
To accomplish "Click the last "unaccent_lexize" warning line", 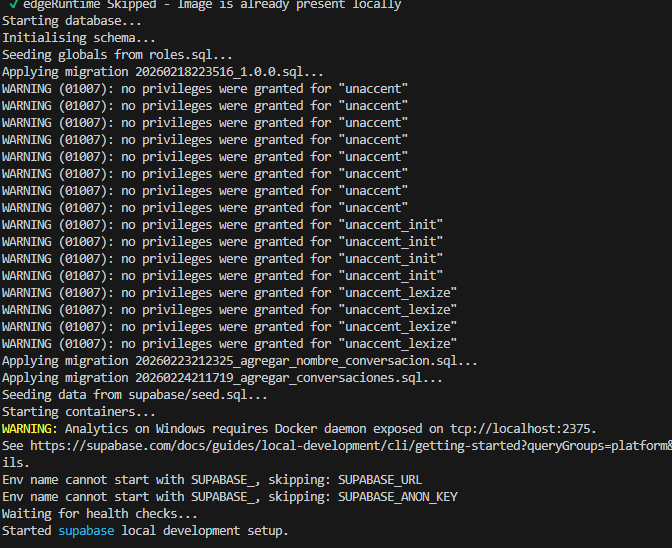I will pos(229,344).
